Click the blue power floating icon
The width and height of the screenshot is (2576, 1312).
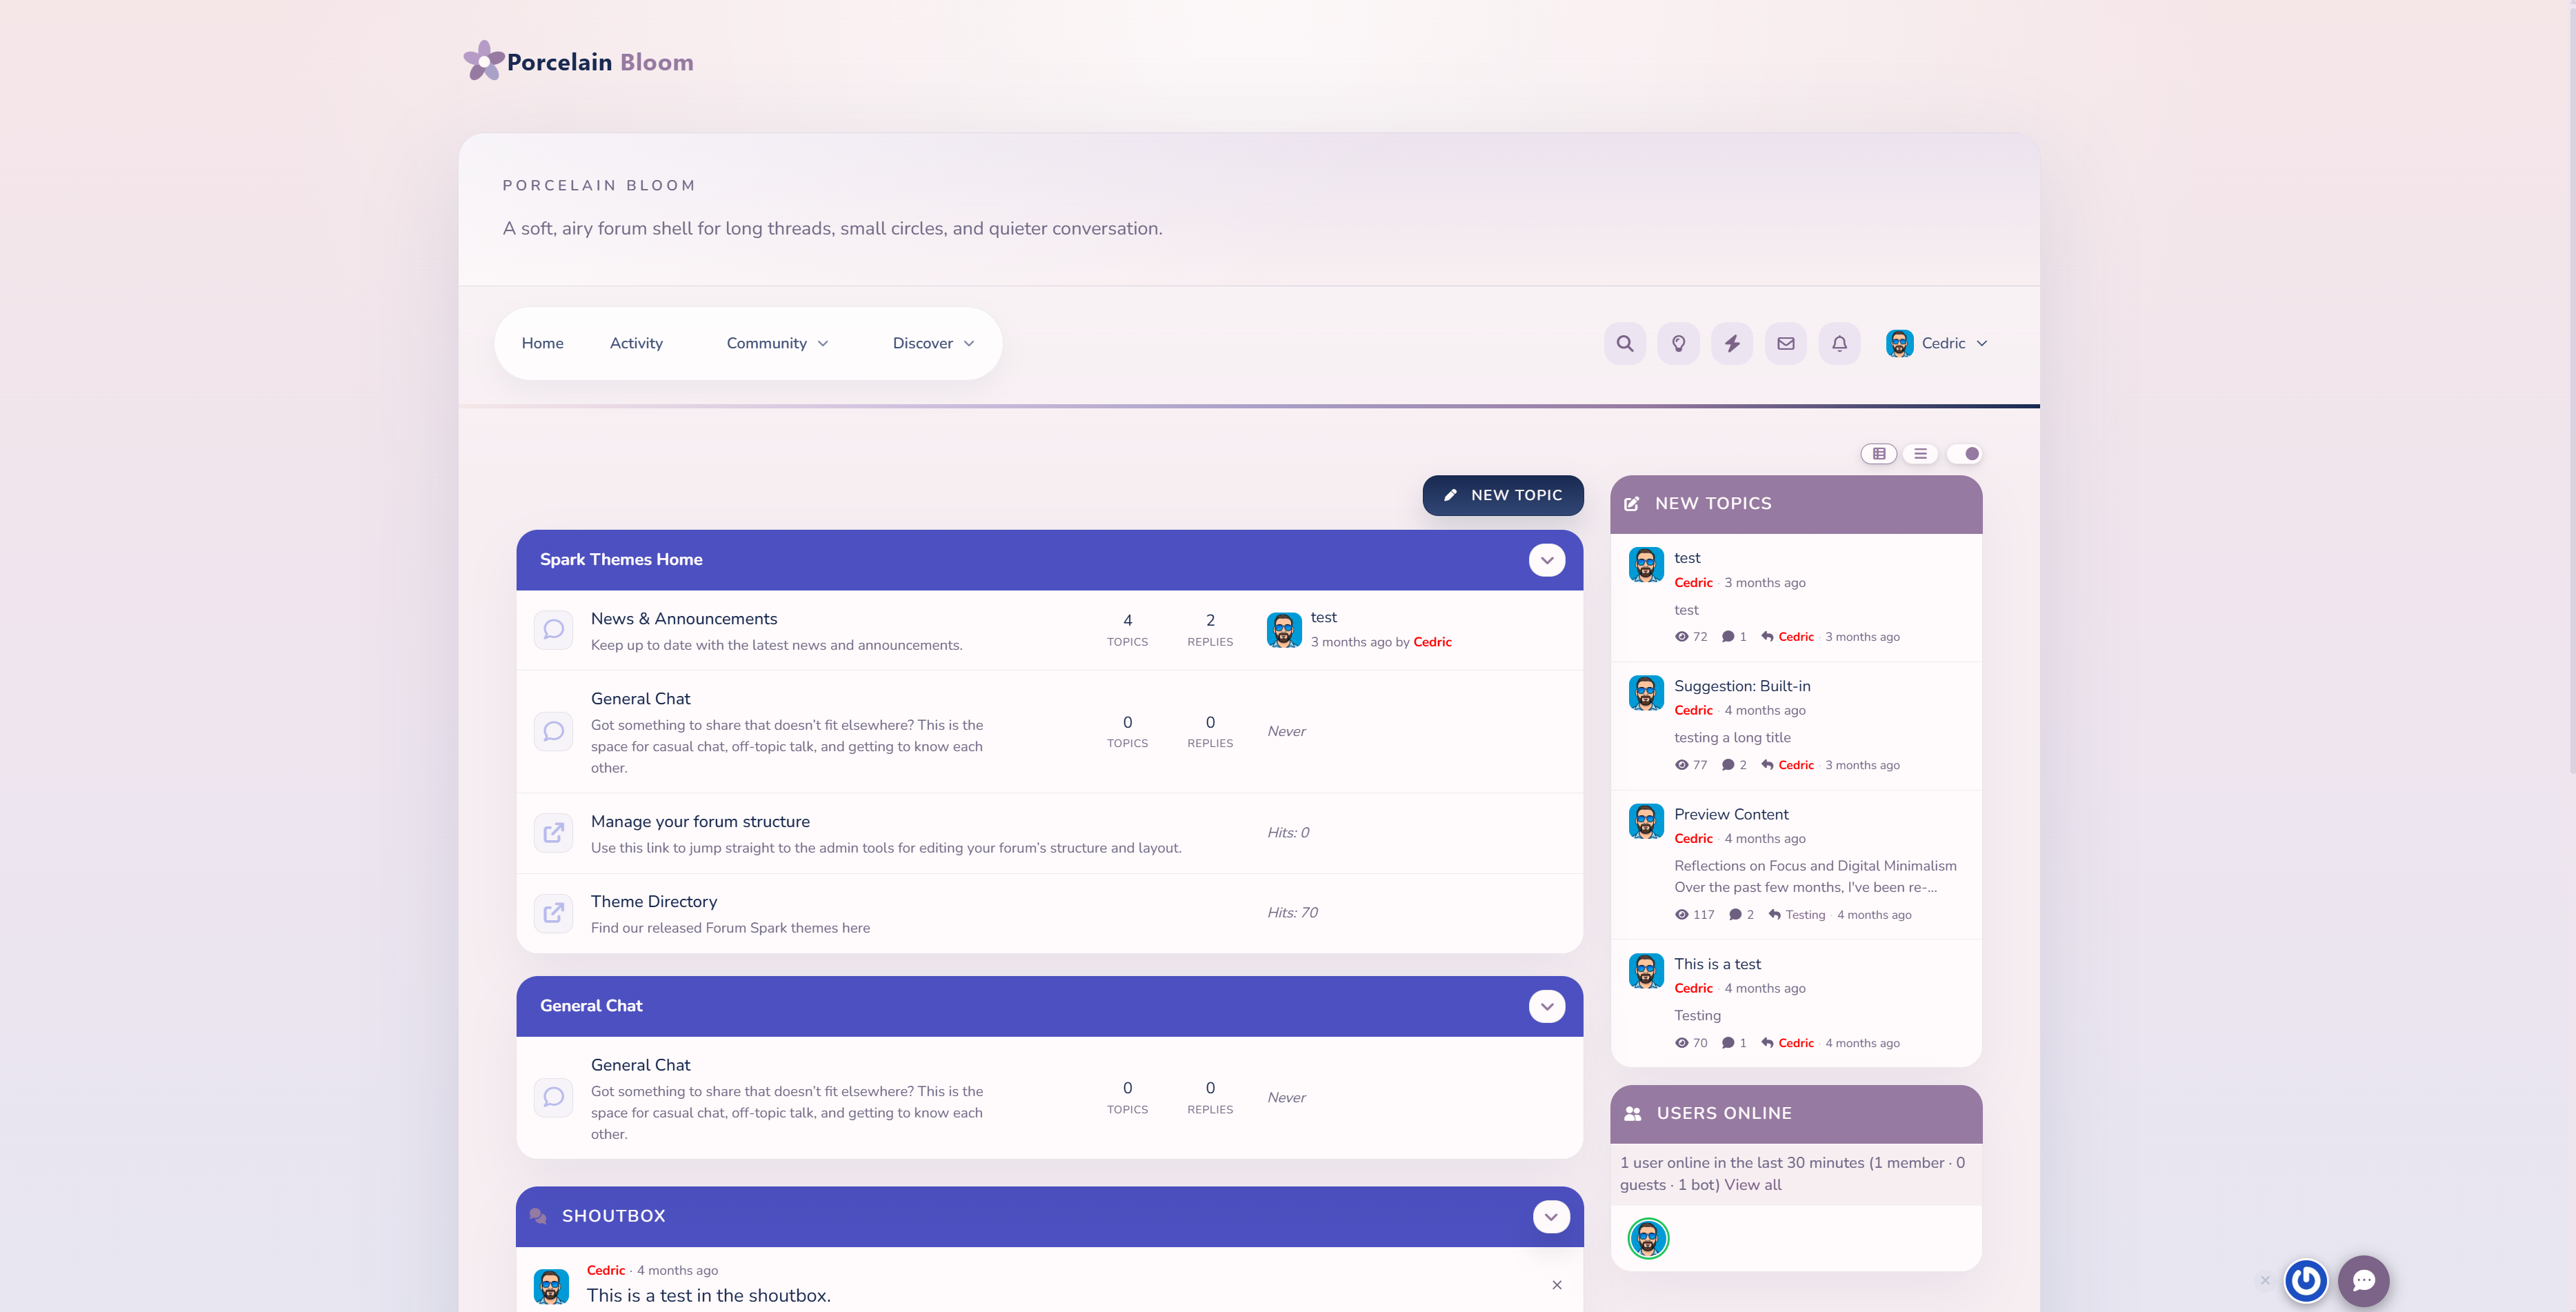point(2306,1281)
